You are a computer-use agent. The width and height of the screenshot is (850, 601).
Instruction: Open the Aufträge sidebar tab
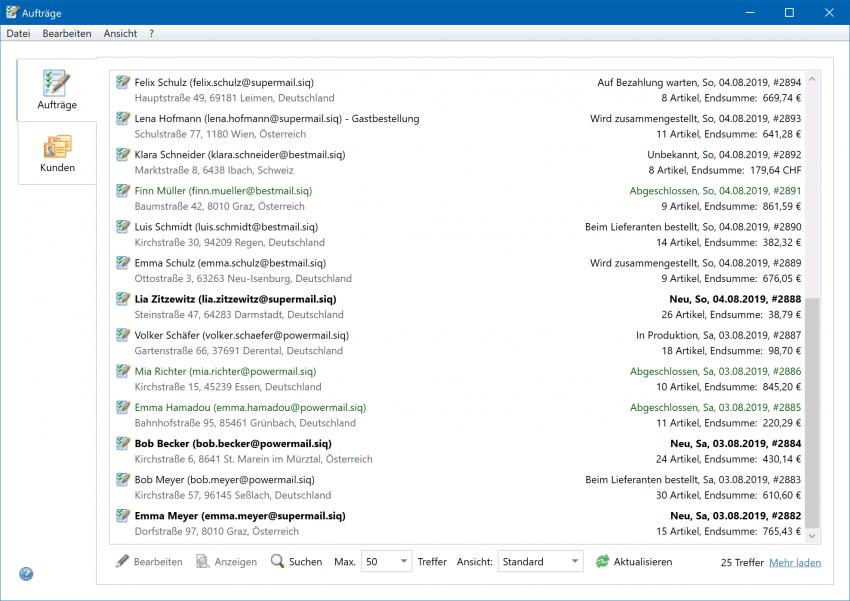(x=56, y=90)
